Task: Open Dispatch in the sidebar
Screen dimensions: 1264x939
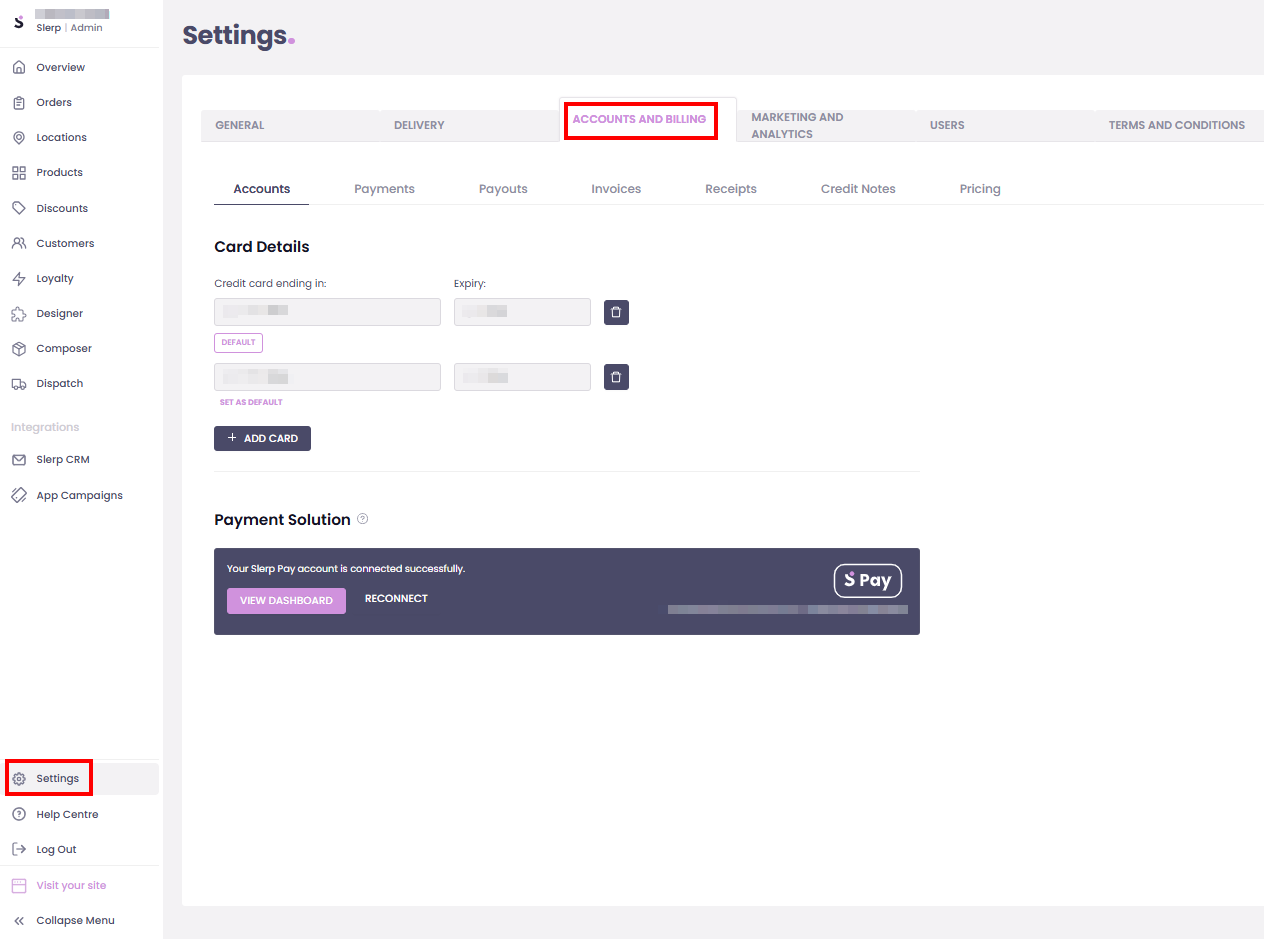Action: pyautogui.click(x=59, y=383)
